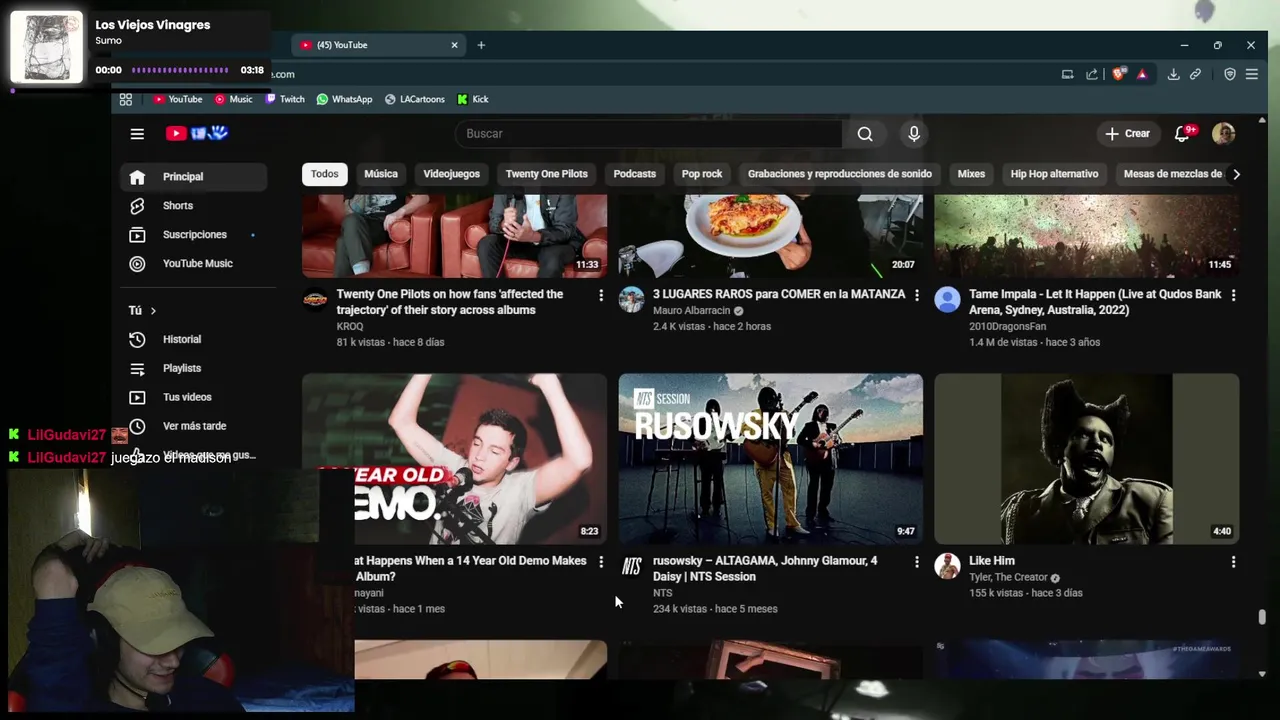Click the Brave Shields lion icon
This screenshot has height=720, width=1280.
pyautogui.click(x=1119, y=74)
